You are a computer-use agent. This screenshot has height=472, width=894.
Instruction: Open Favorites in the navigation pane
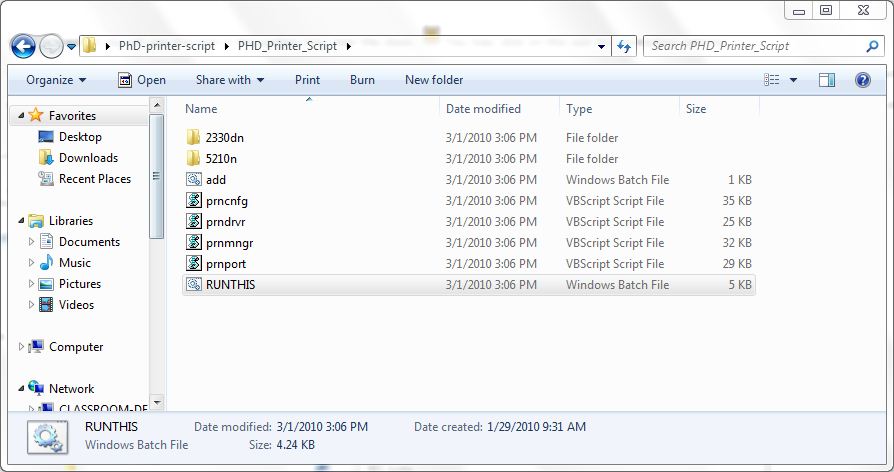(72, 115)
